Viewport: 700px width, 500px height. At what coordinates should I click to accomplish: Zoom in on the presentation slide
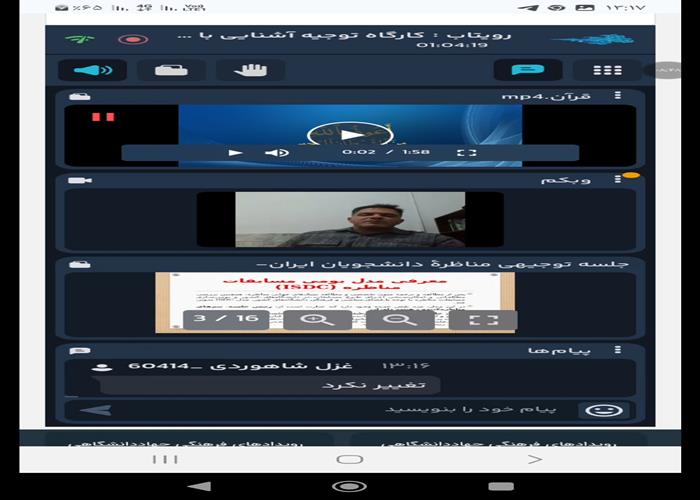(317, 320)
